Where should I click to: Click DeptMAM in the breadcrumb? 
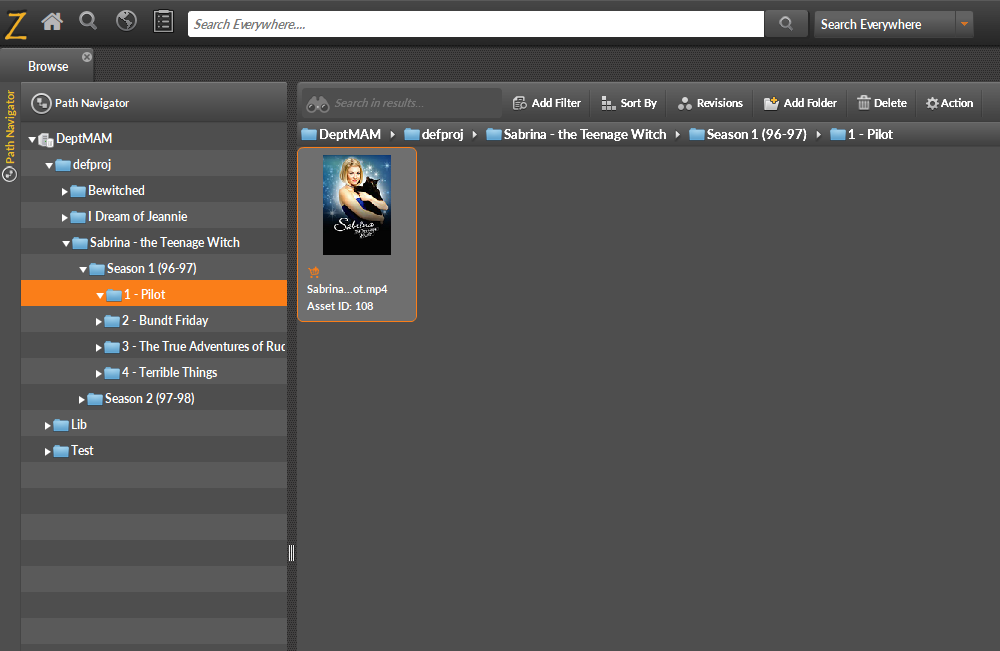(341, 135)
